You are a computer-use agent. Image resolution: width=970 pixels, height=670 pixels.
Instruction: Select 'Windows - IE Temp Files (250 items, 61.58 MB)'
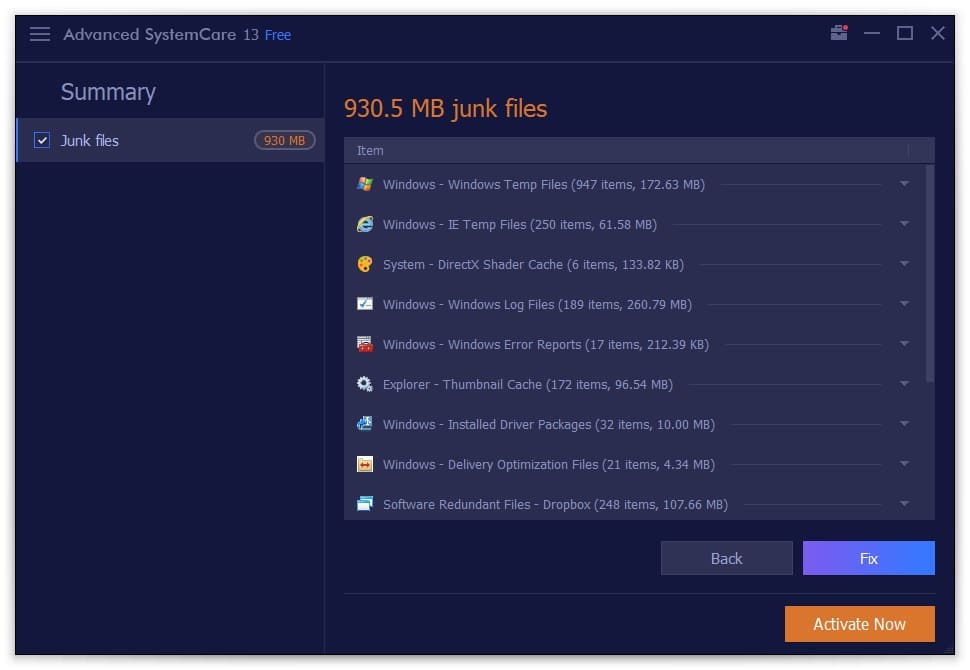point(520,225)
